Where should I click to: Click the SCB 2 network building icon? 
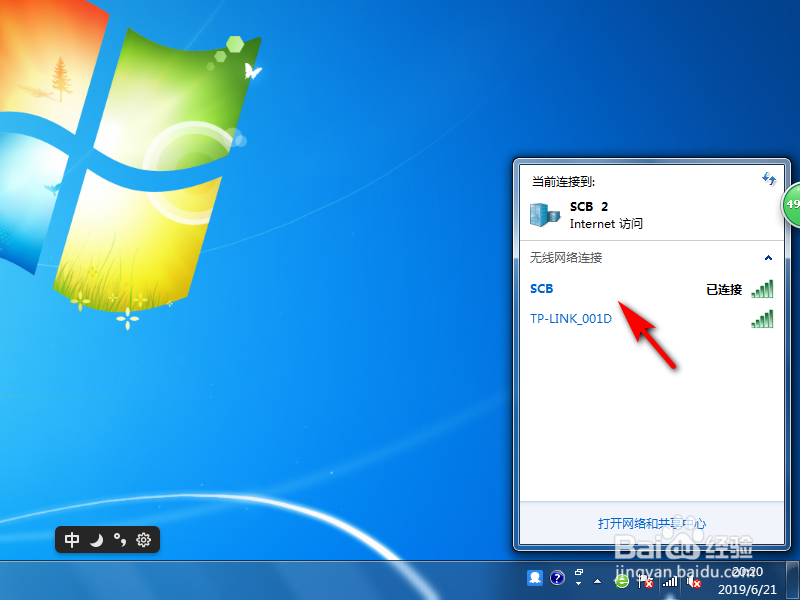(x=544, y=214)
